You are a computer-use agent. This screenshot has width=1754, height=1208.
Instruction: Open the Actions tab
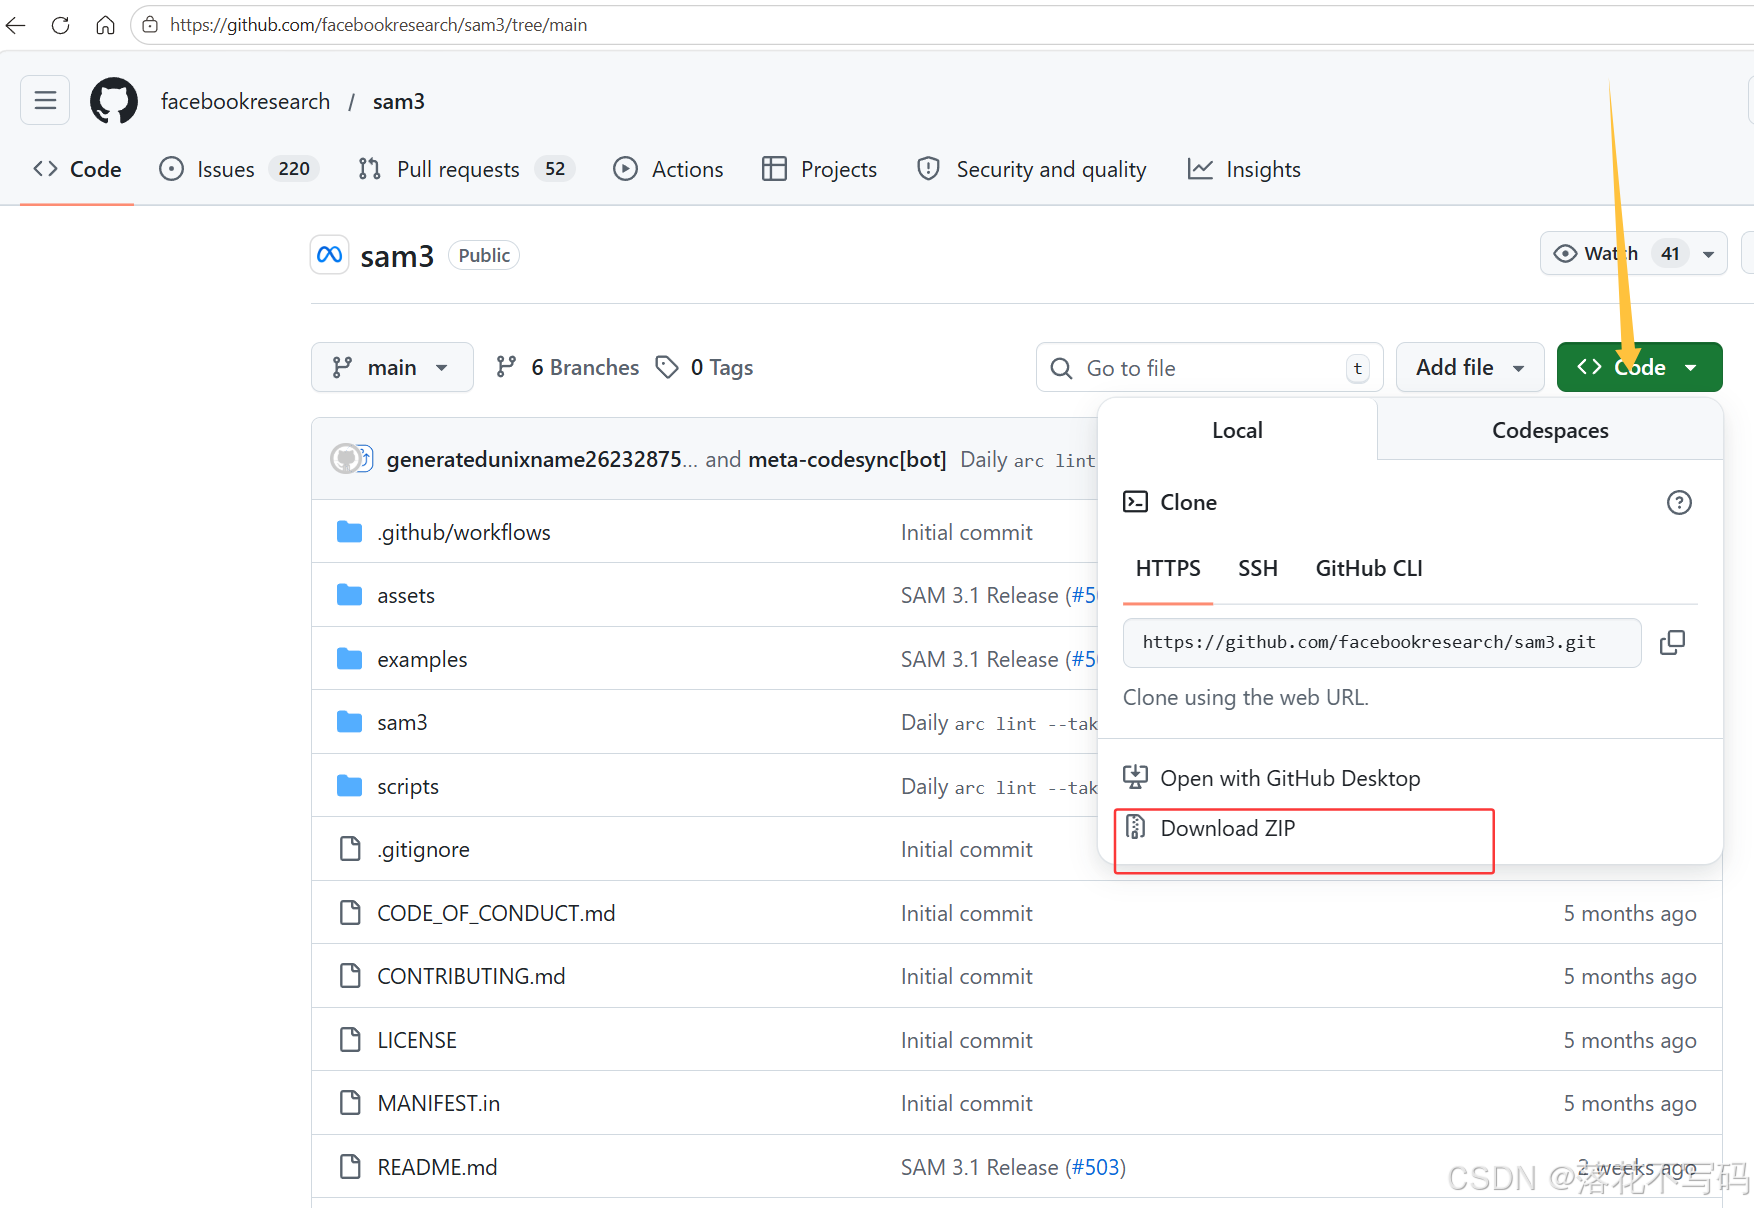(668, 169)
